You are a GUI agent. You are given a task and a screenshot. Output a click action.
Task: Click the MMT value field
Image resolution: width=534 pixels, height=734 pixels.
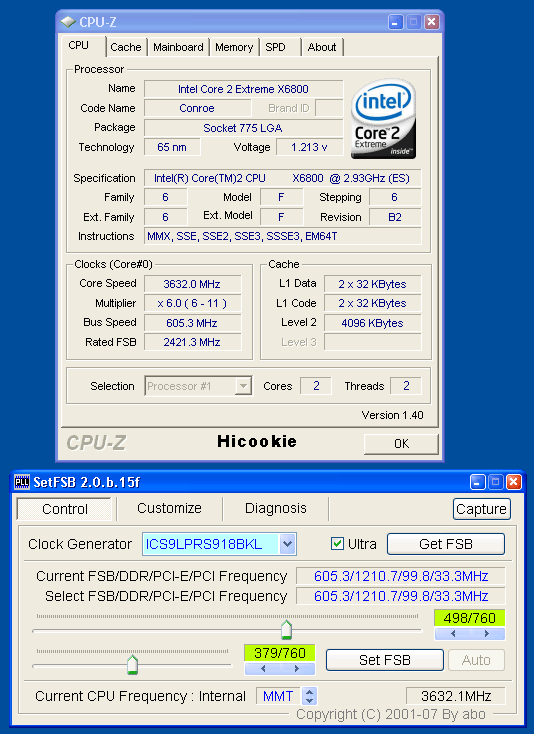[x=279, y=696]
